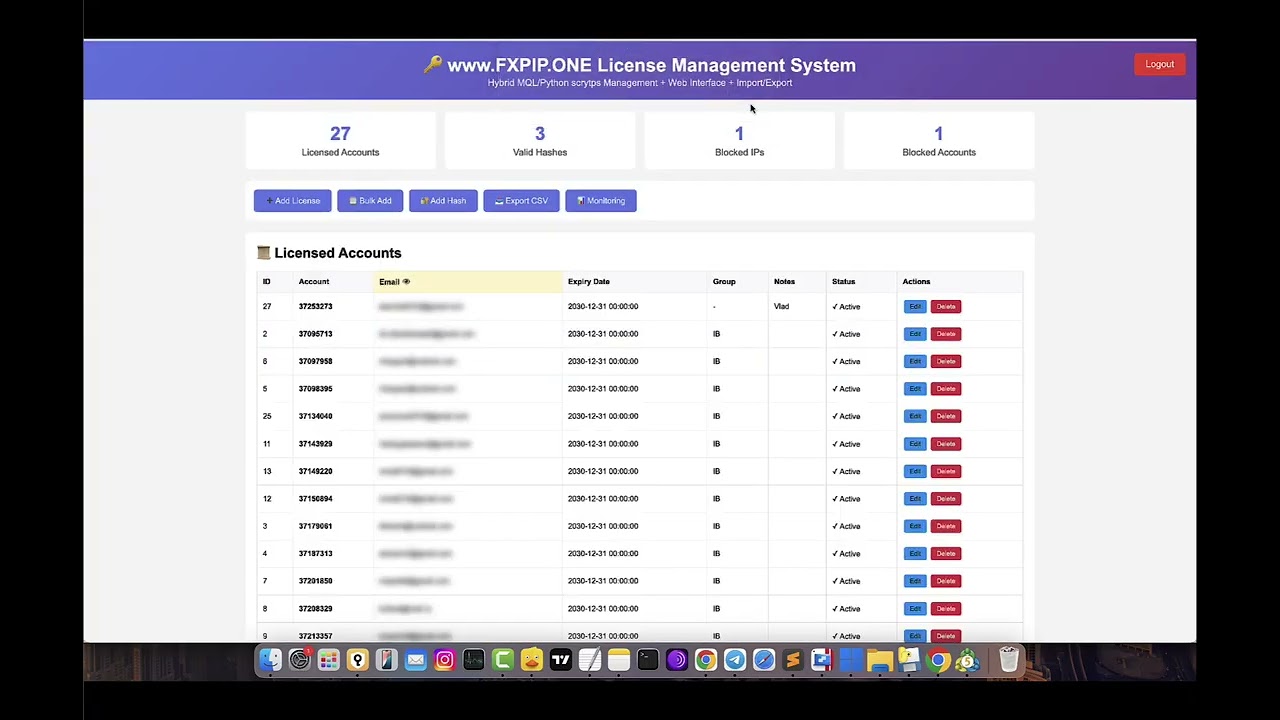The width and height of the screenshot is (1280, 720).
Task: Edit account 37143929
Action: coord(915,444)
